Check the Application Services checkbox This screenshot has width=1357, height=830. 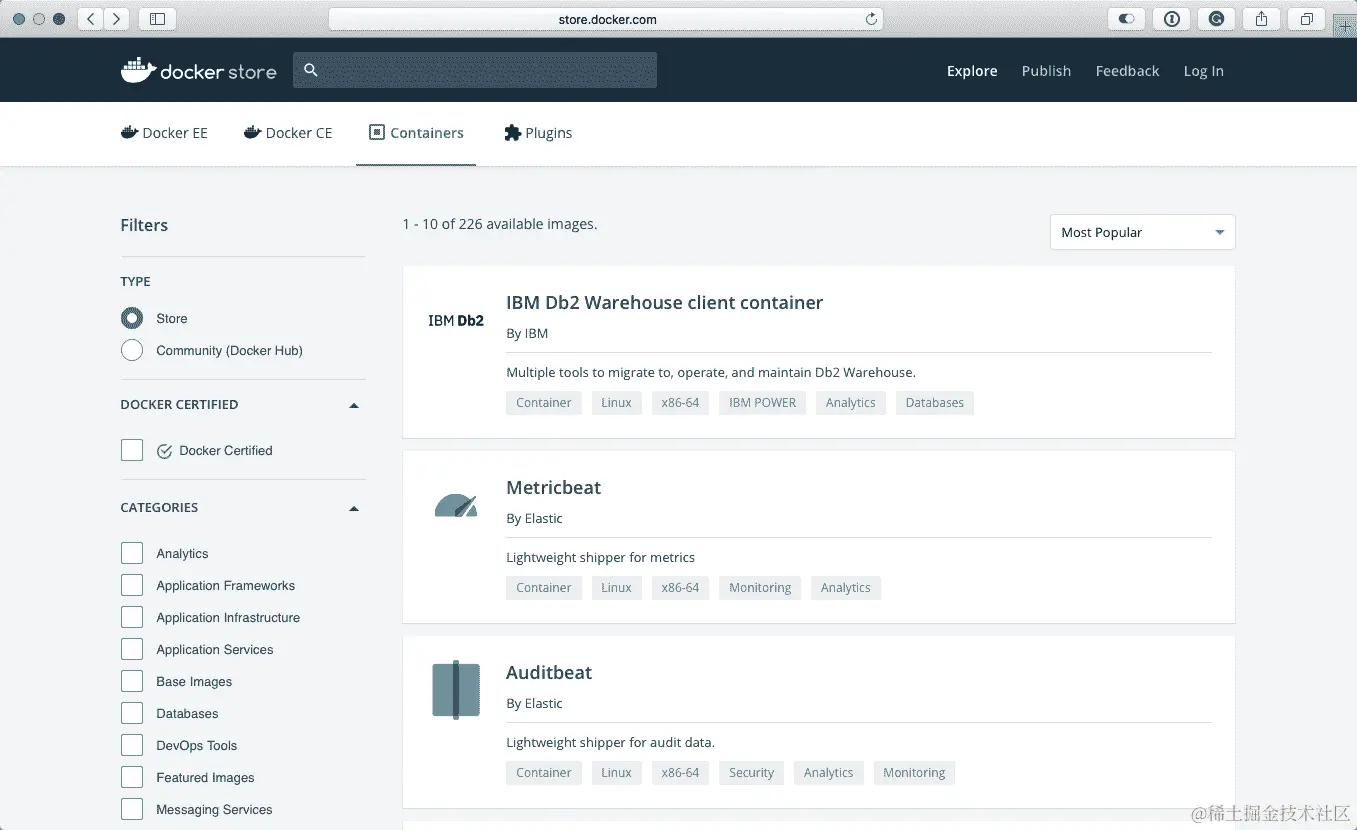click(x=132, y=649)
